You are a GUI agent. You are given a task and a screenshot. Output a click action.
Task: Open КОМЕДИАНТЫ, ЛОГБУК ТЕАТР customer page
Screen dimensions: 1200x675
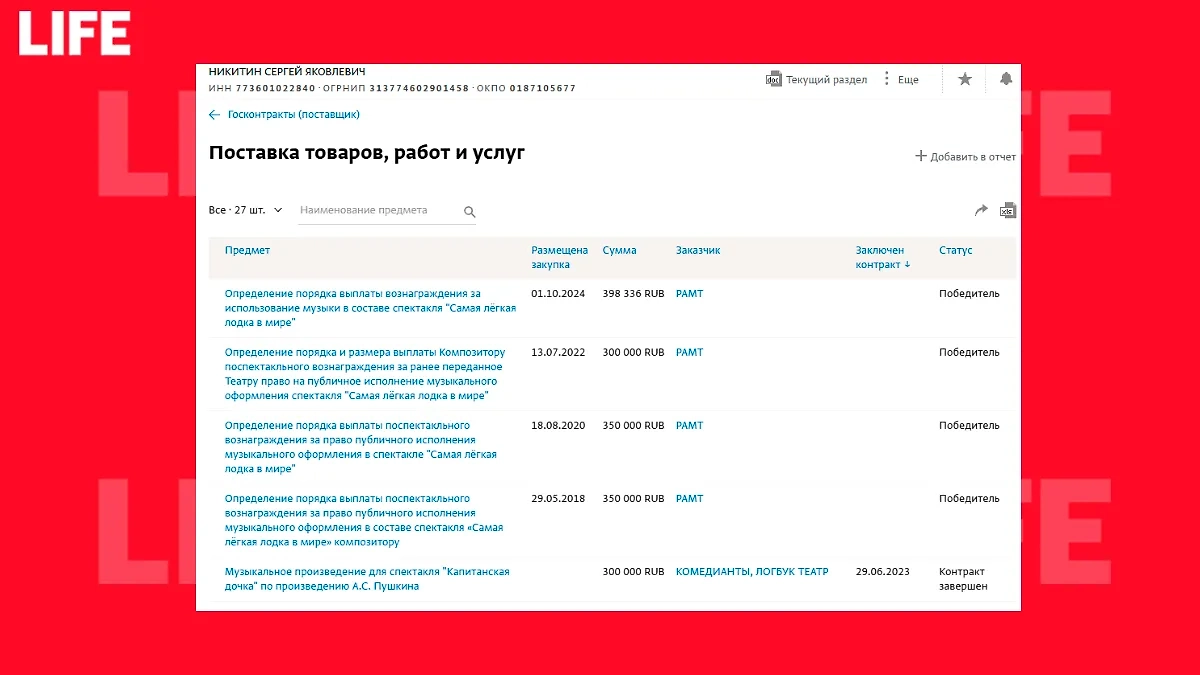point(752,571)
